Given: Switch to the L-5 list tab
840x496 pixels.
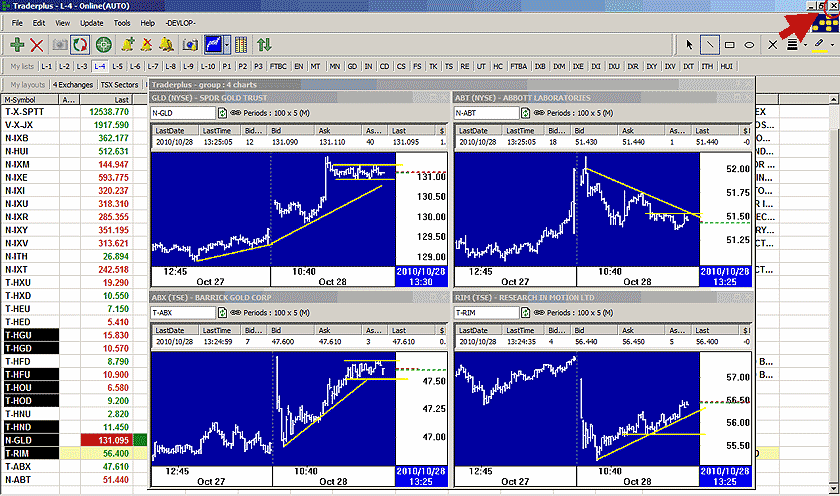Looking at the screenshot, I should (117, 66).
